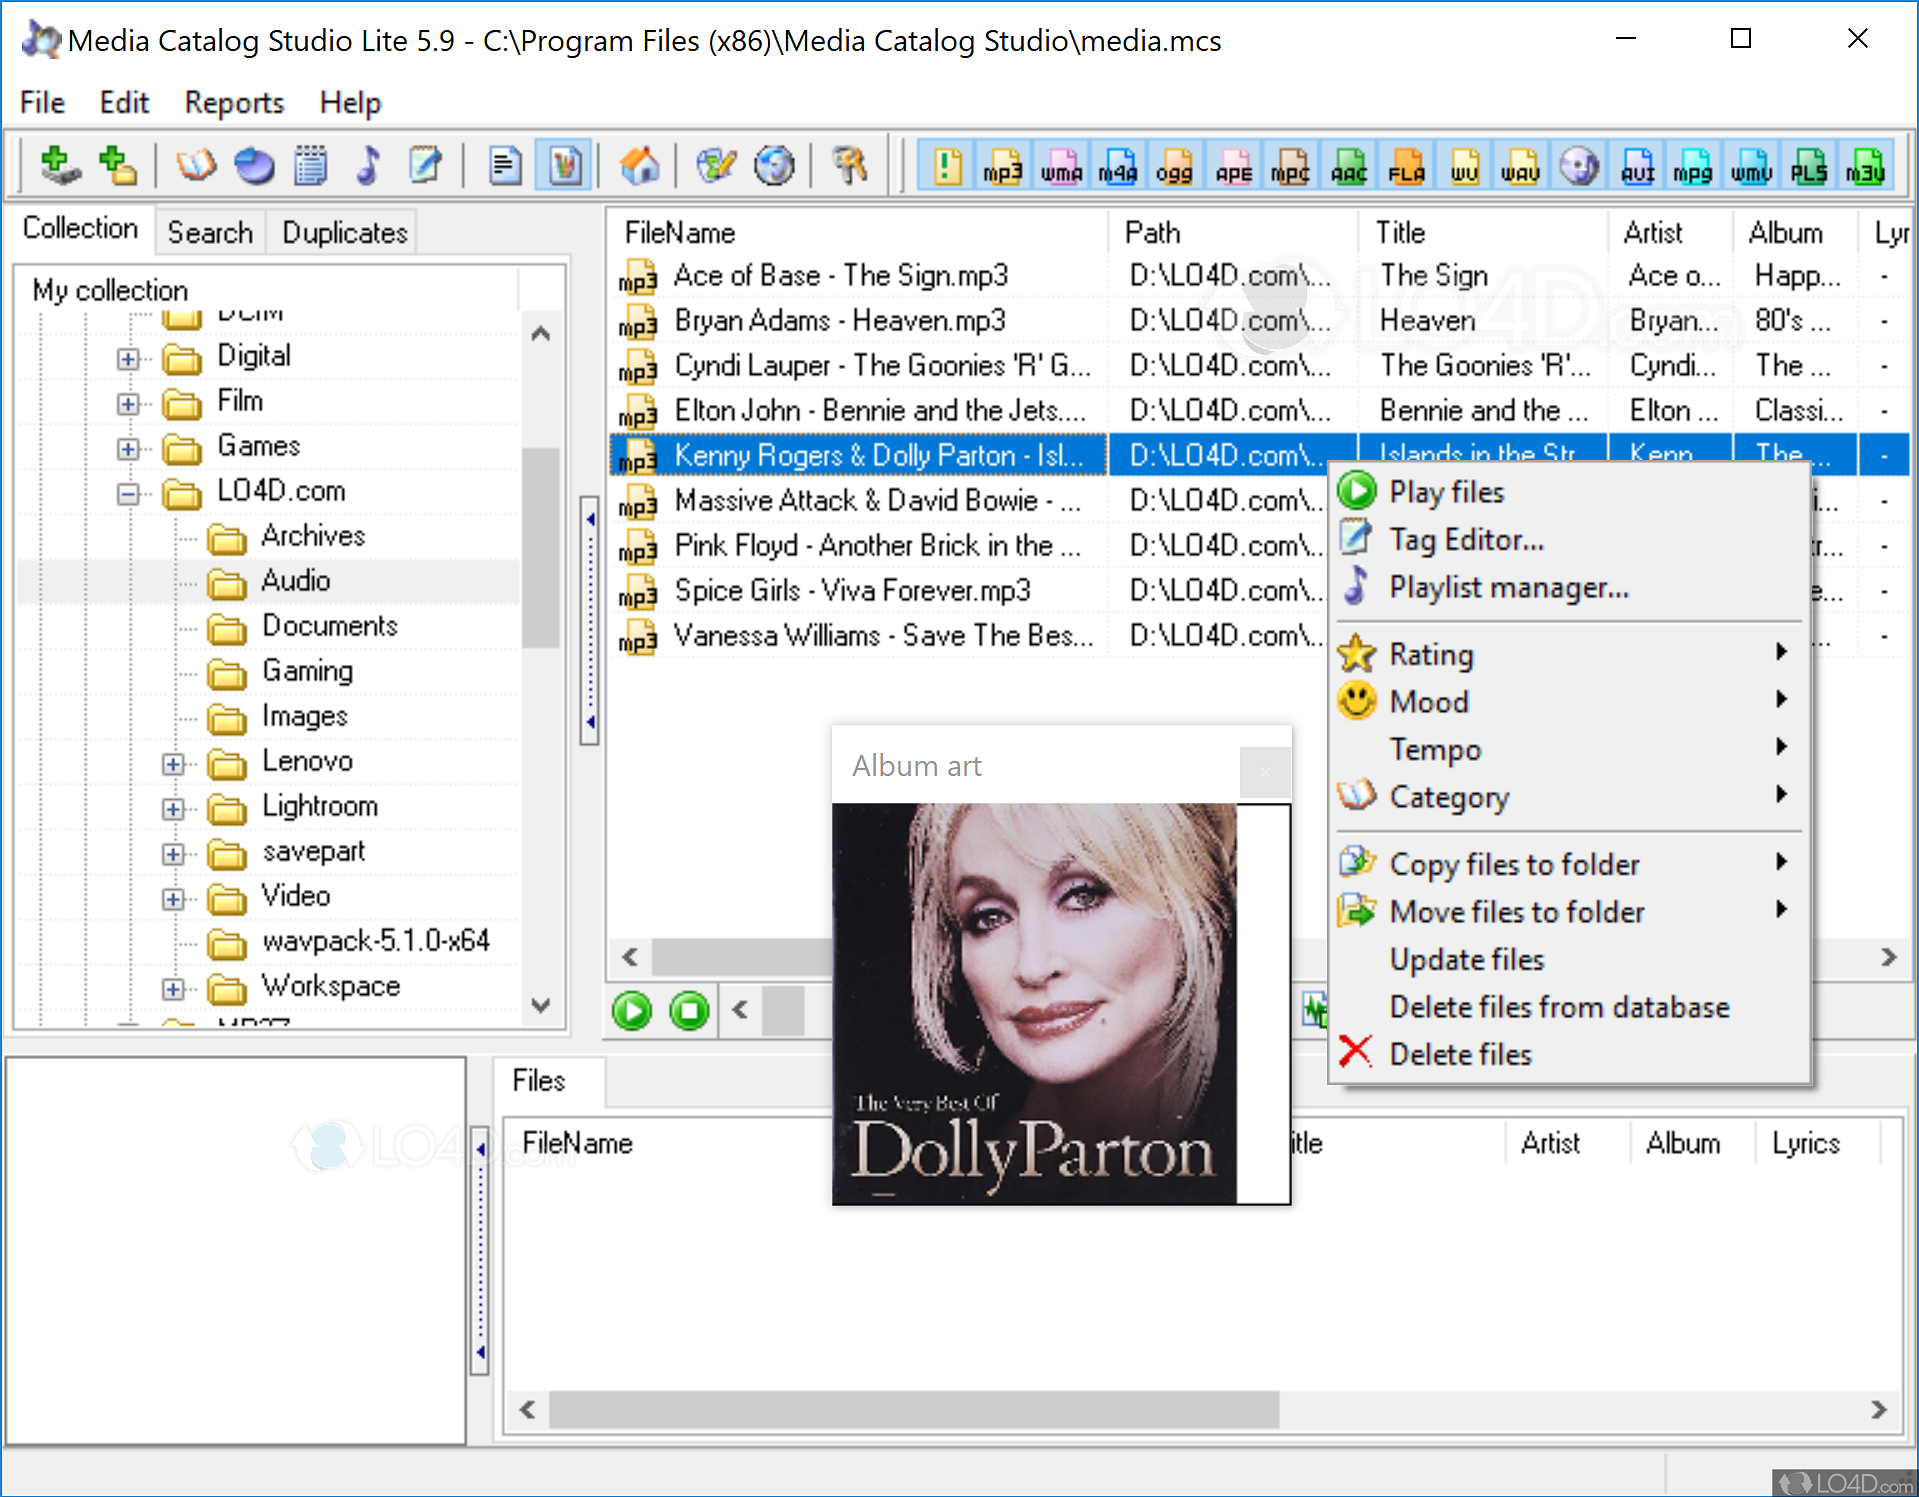Viewport: 1919px width, 1497px height.
Task: Click the globe icon in toolbar
Action: (774, 166)
